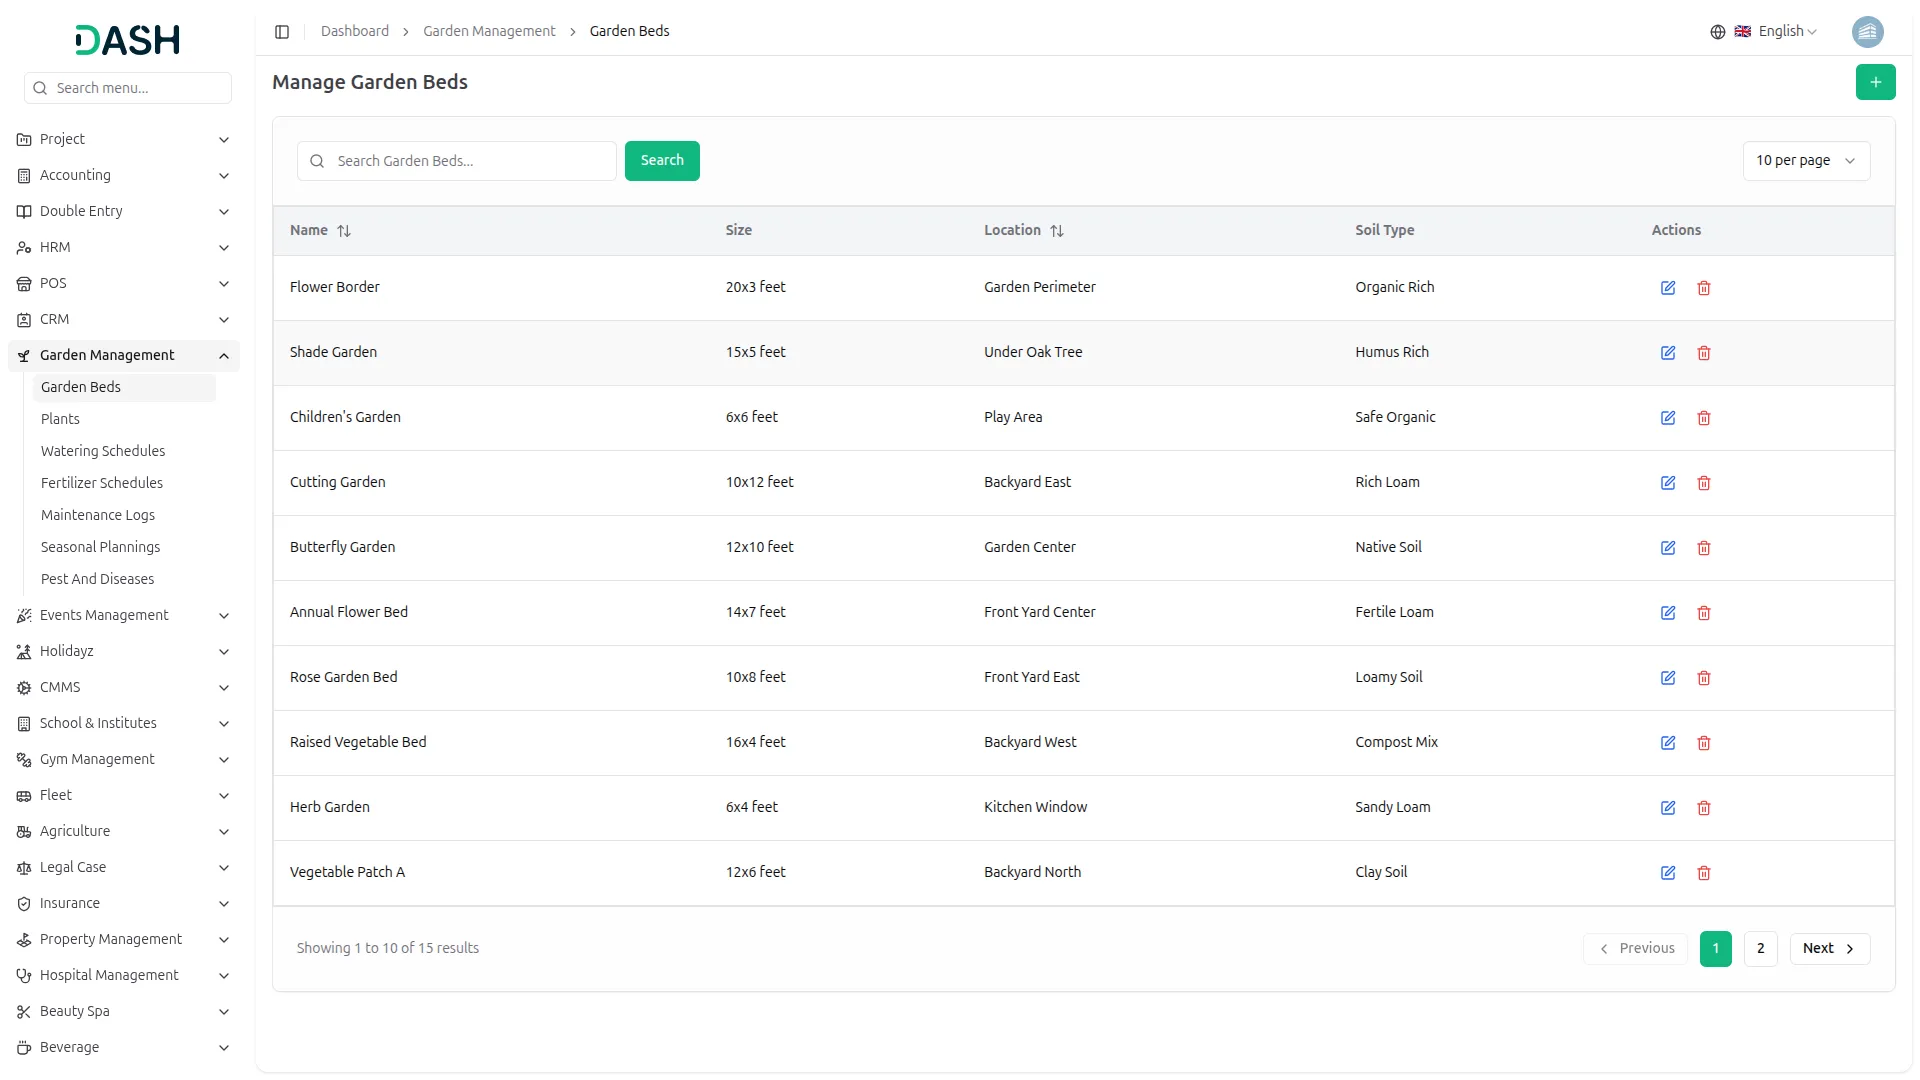The image size is (1920, 1080).
Task: Click trash icon for Herb Garden
Action: (x=1703, y=808)
